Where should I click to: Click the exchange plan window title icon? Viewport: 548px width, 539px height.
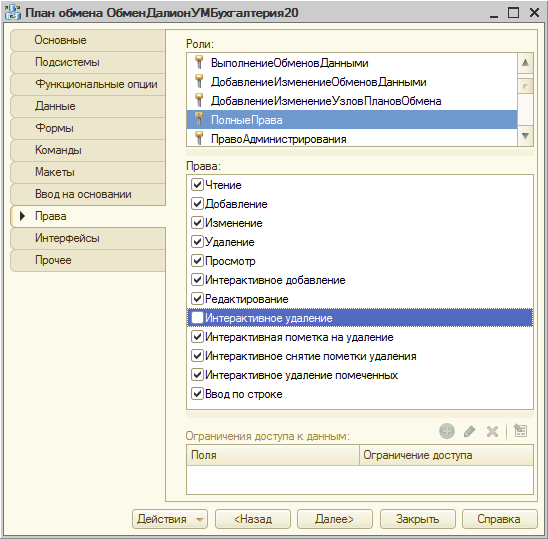coord(13,13)
